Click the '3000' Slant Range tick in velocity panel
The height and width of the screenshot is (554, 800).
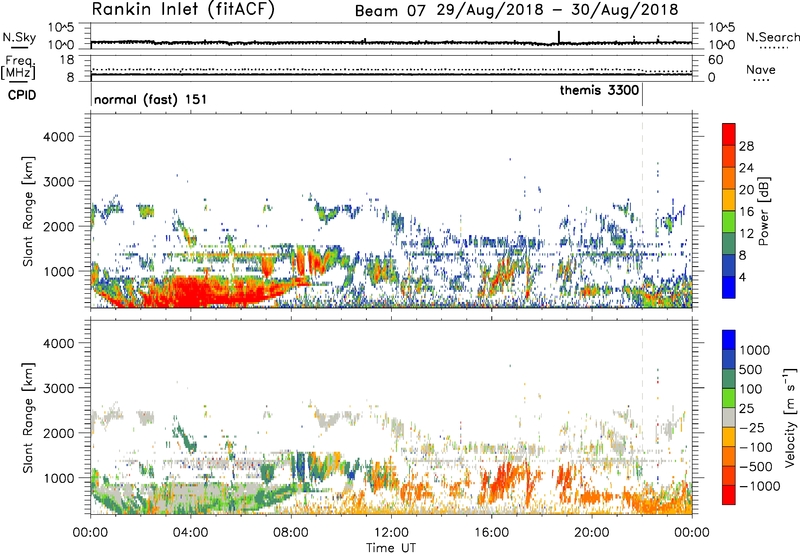coord(59,388)
